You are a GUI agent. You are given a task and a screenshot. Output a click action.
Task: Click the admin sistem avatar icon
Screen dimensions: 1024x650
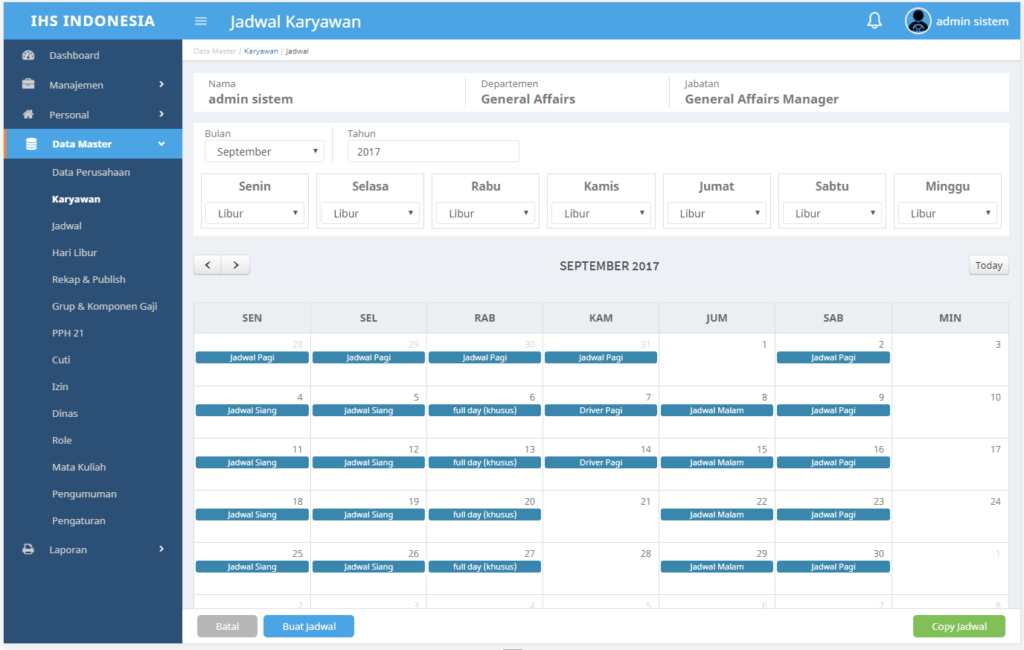(x=917, y=20)
